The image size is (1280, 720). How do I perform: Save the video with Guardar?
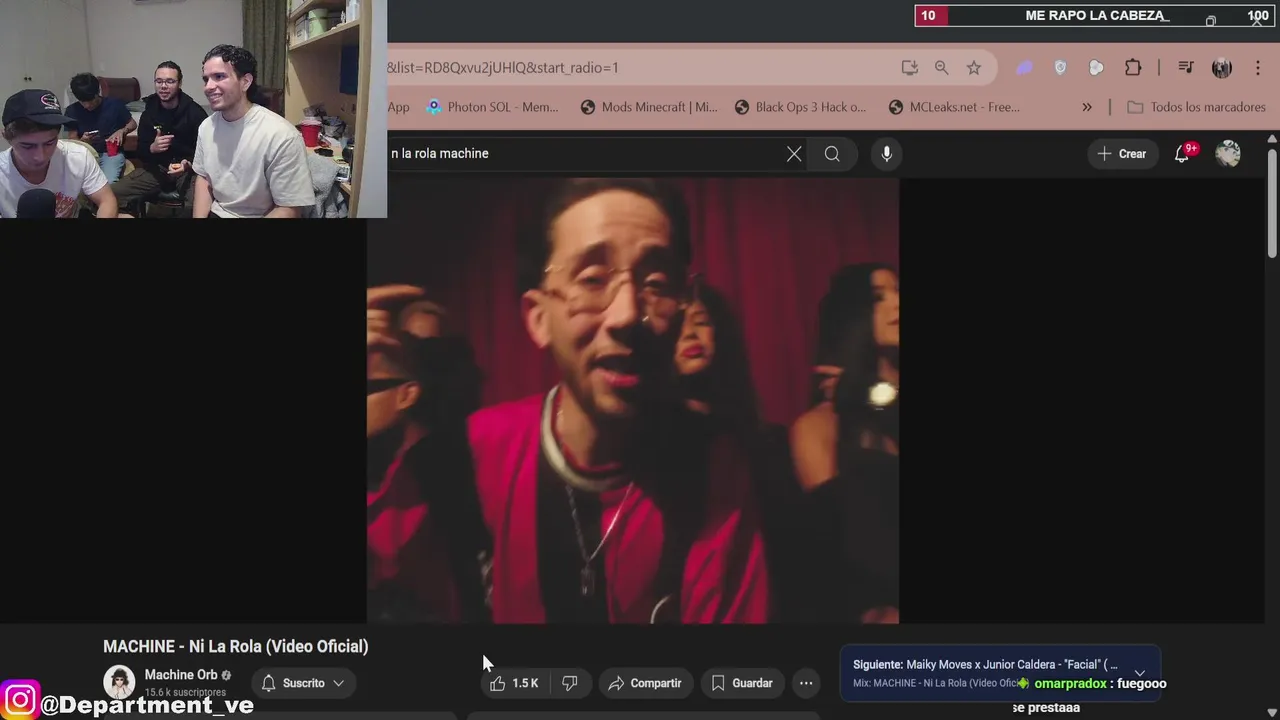[742, 683]
